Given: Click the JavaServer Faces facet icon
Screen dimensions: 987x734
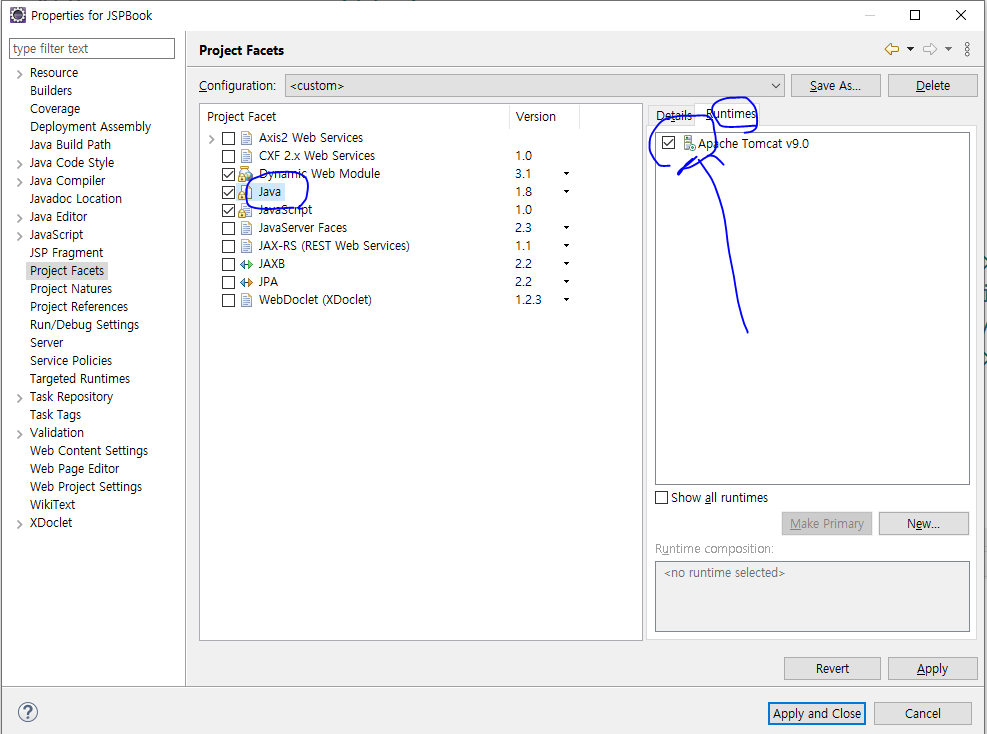Looking at the screenshot, I should [247, 228].
